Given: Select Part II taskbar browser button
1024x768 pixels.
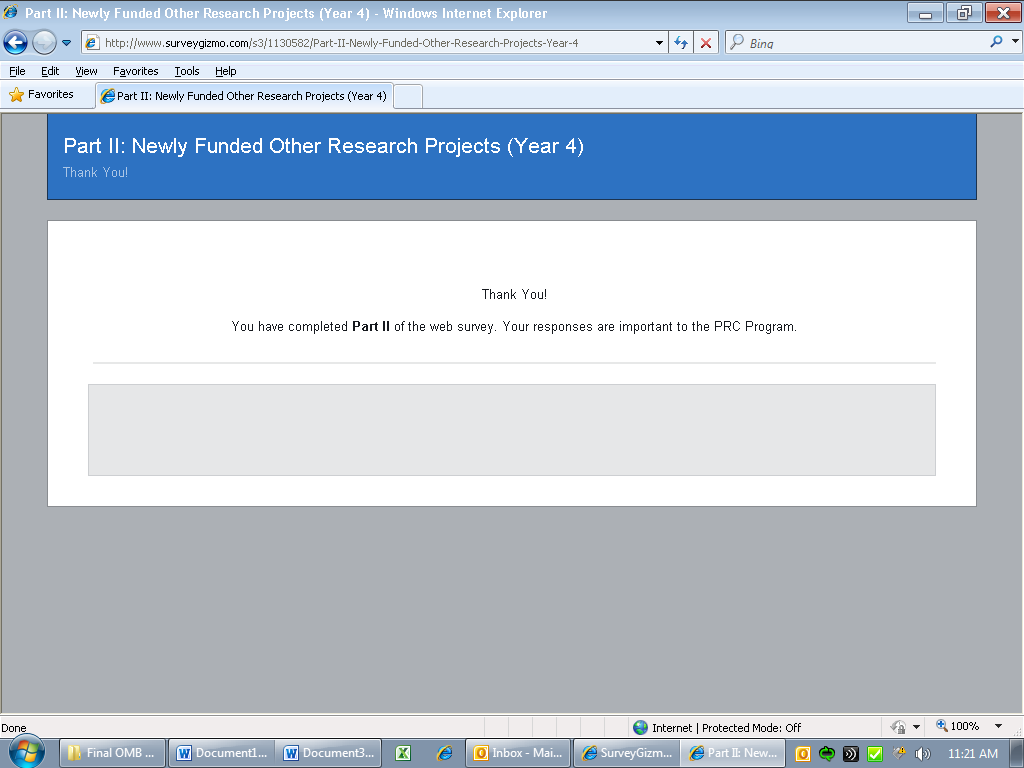Looking at the screenshot, I should (x=733, y=753).
